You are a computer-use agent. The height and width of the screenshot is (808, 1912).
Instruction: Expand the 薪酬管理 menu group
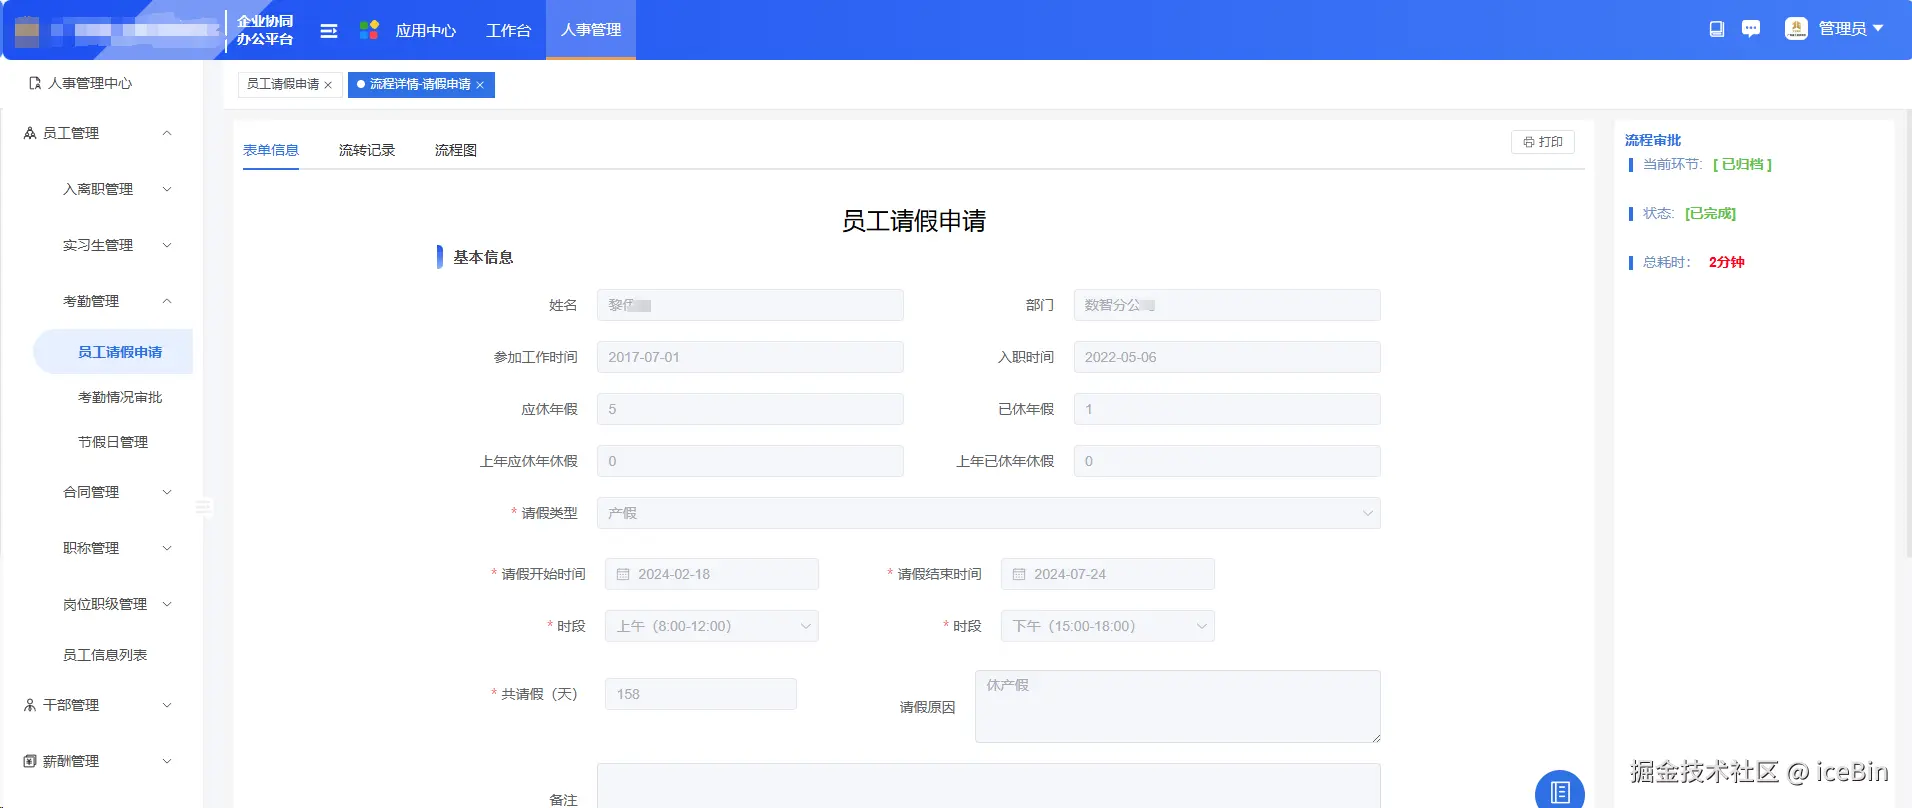[x=167, y=761]
